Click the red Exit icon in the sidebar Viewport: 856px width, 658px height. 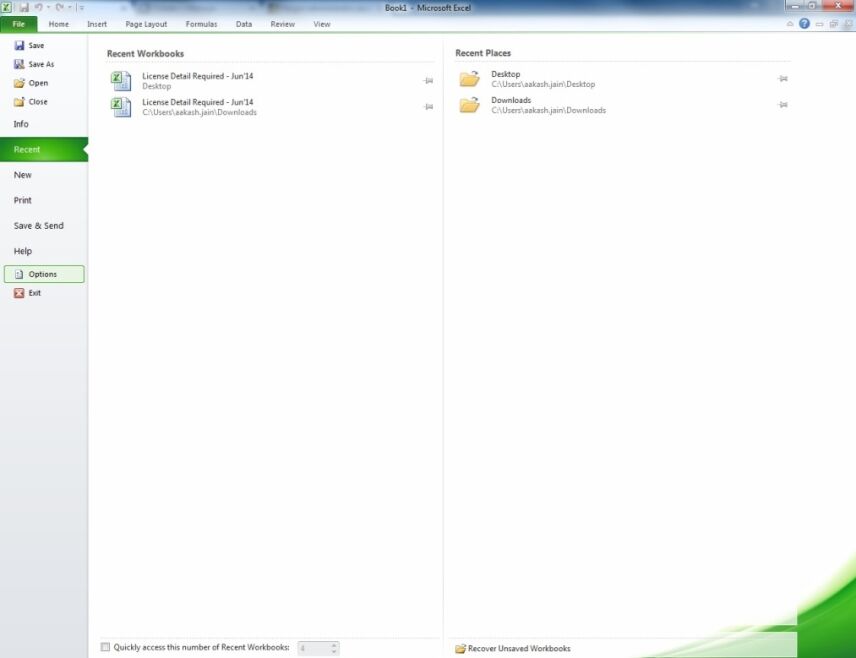point(20,292)
